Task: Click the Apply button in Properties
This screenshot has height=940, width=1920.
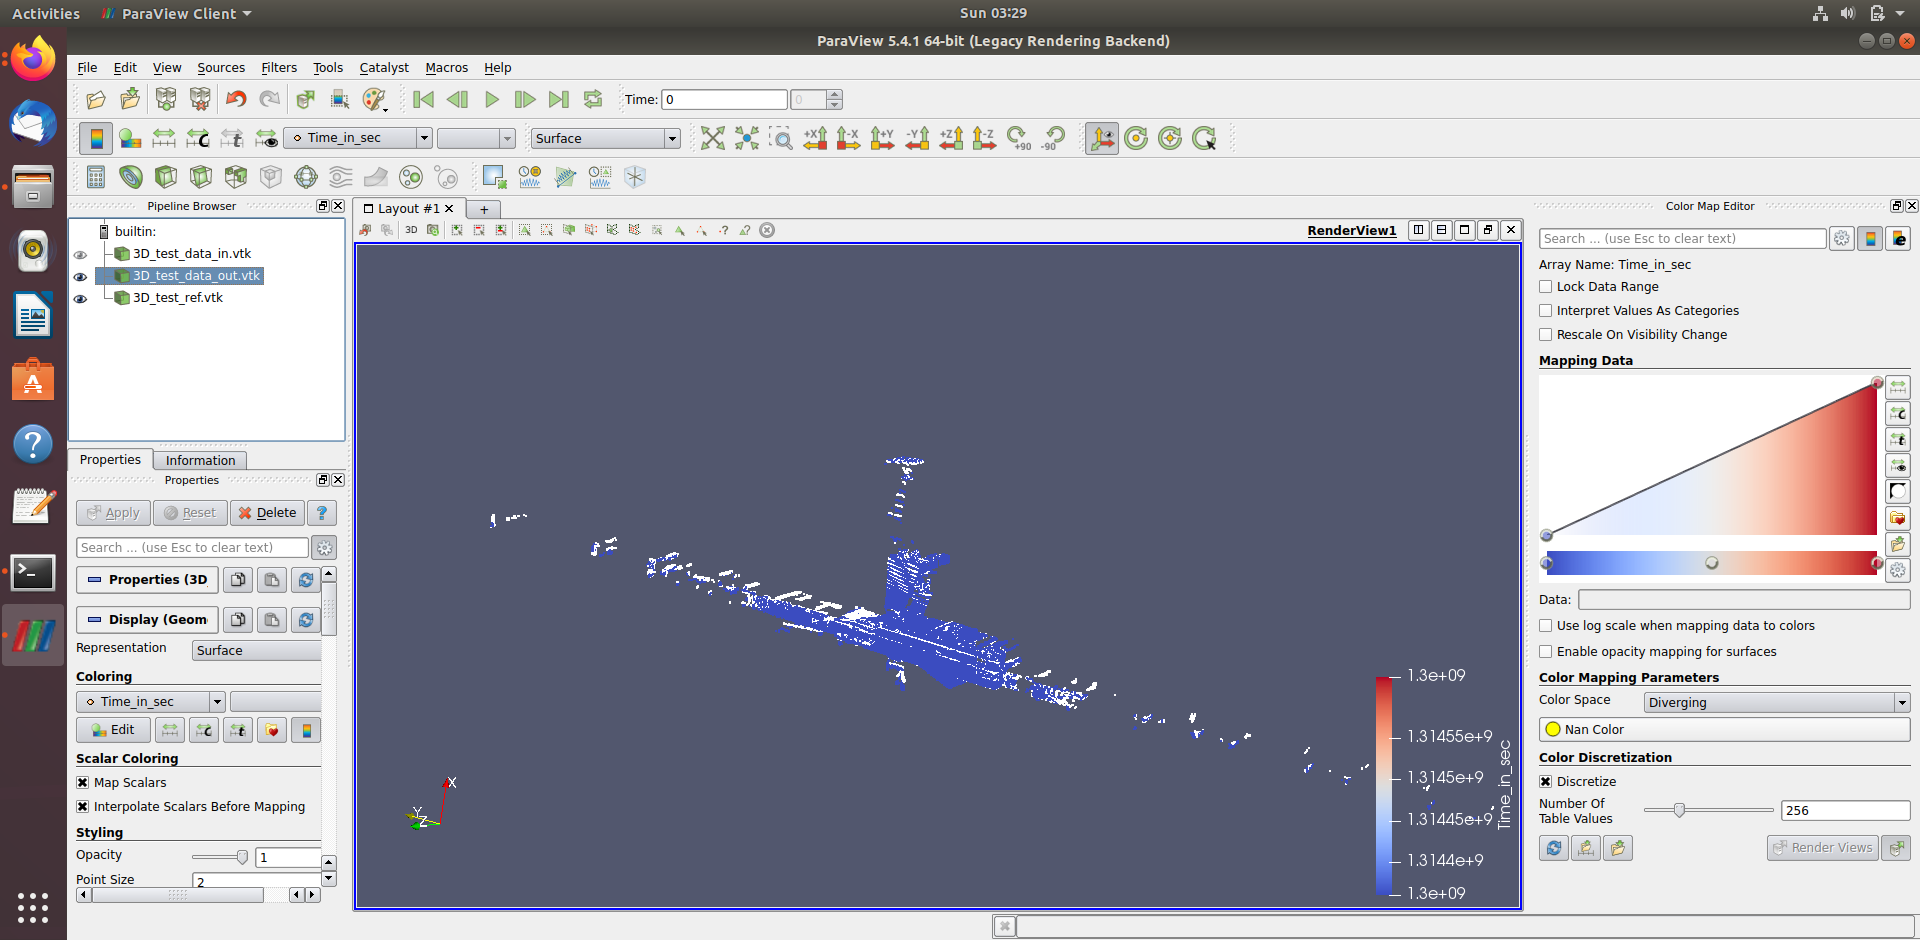Action: (112, 512)
